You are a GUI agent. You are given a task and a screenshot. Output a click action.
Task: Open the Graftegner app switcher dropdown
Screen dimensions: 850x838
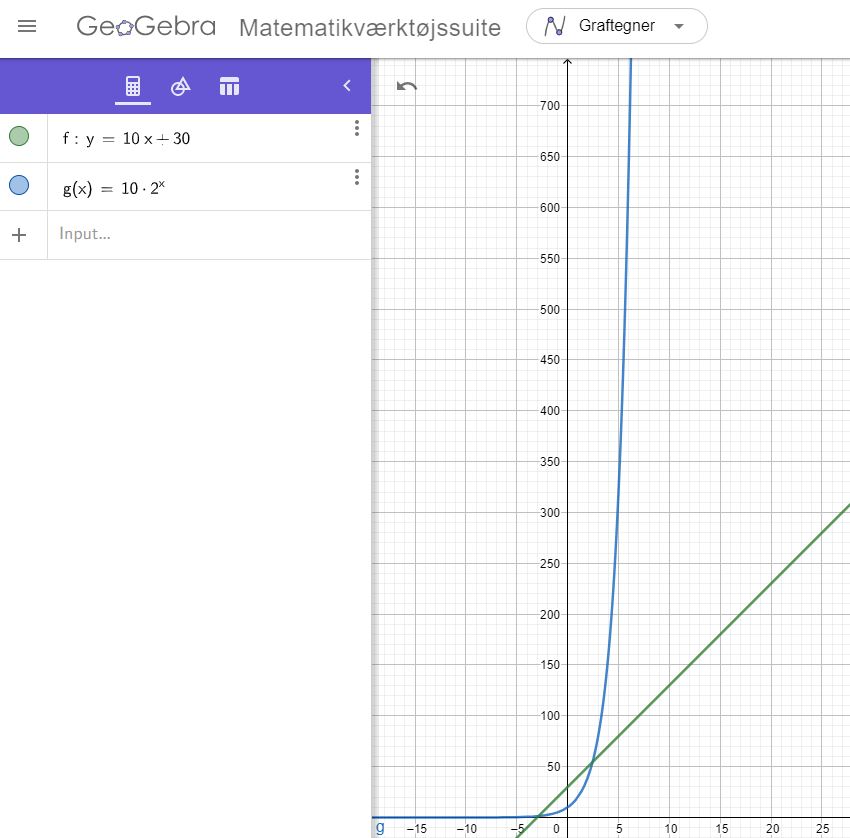616,26
